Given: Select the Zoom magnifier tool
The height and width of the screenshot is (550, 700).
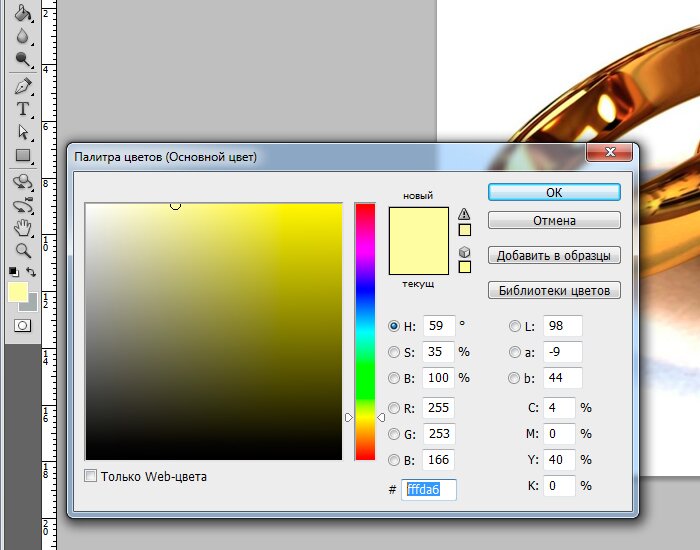Looking at the screenshot, I should pos(22,250).
